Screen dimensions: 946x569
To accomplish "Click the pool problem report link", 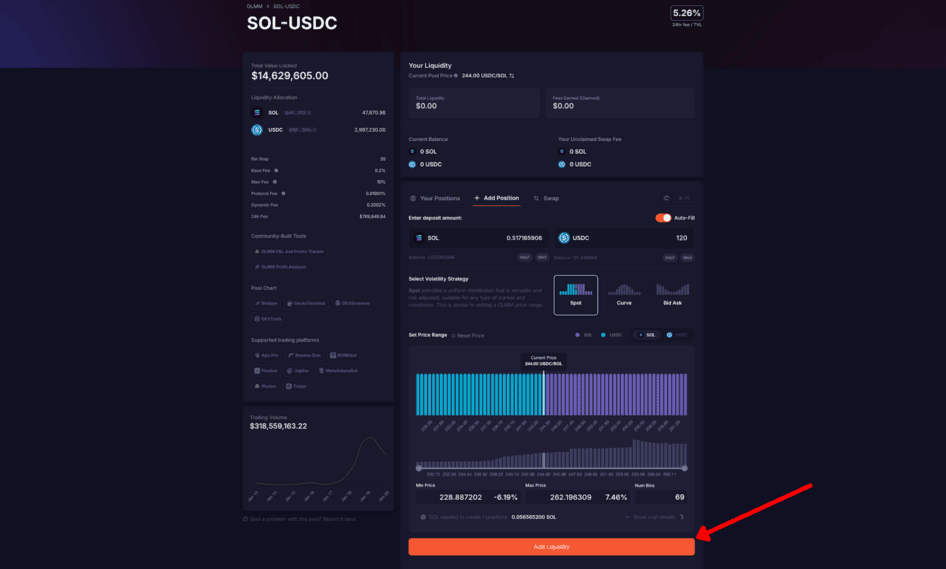I will click(x=300, y=519).
